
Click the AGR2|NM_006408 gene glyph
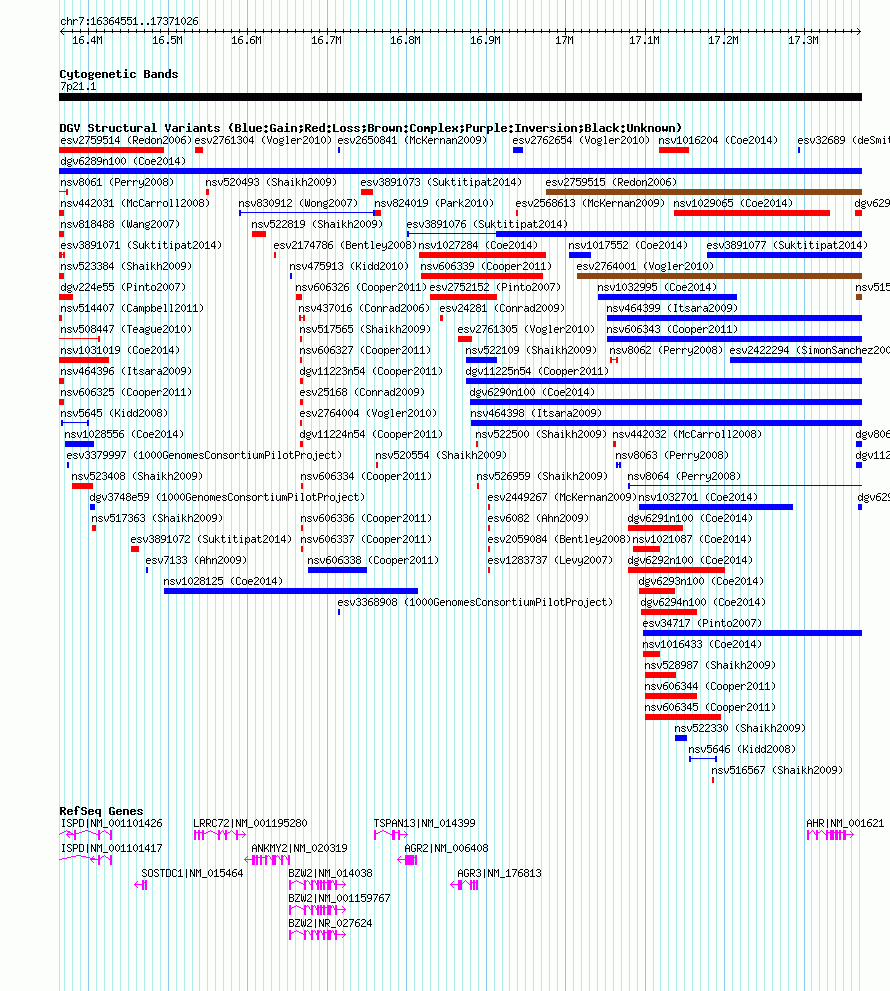click(407, 860)
